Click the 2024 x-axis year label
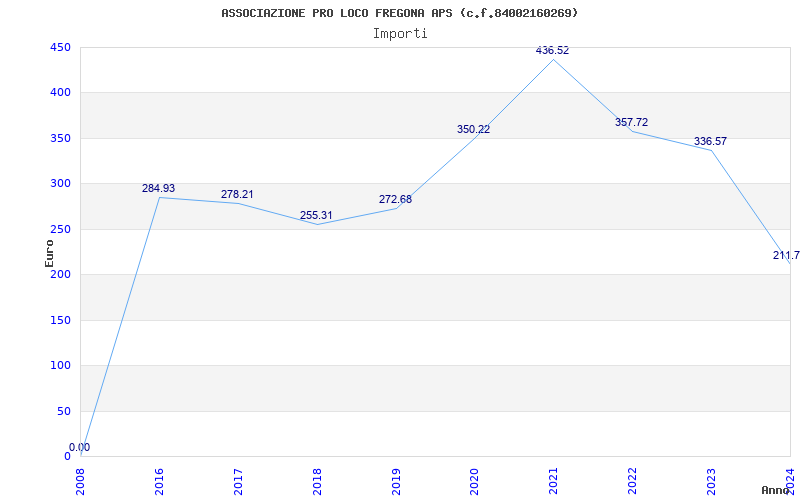Screen dimensions: 800x500 790,481
